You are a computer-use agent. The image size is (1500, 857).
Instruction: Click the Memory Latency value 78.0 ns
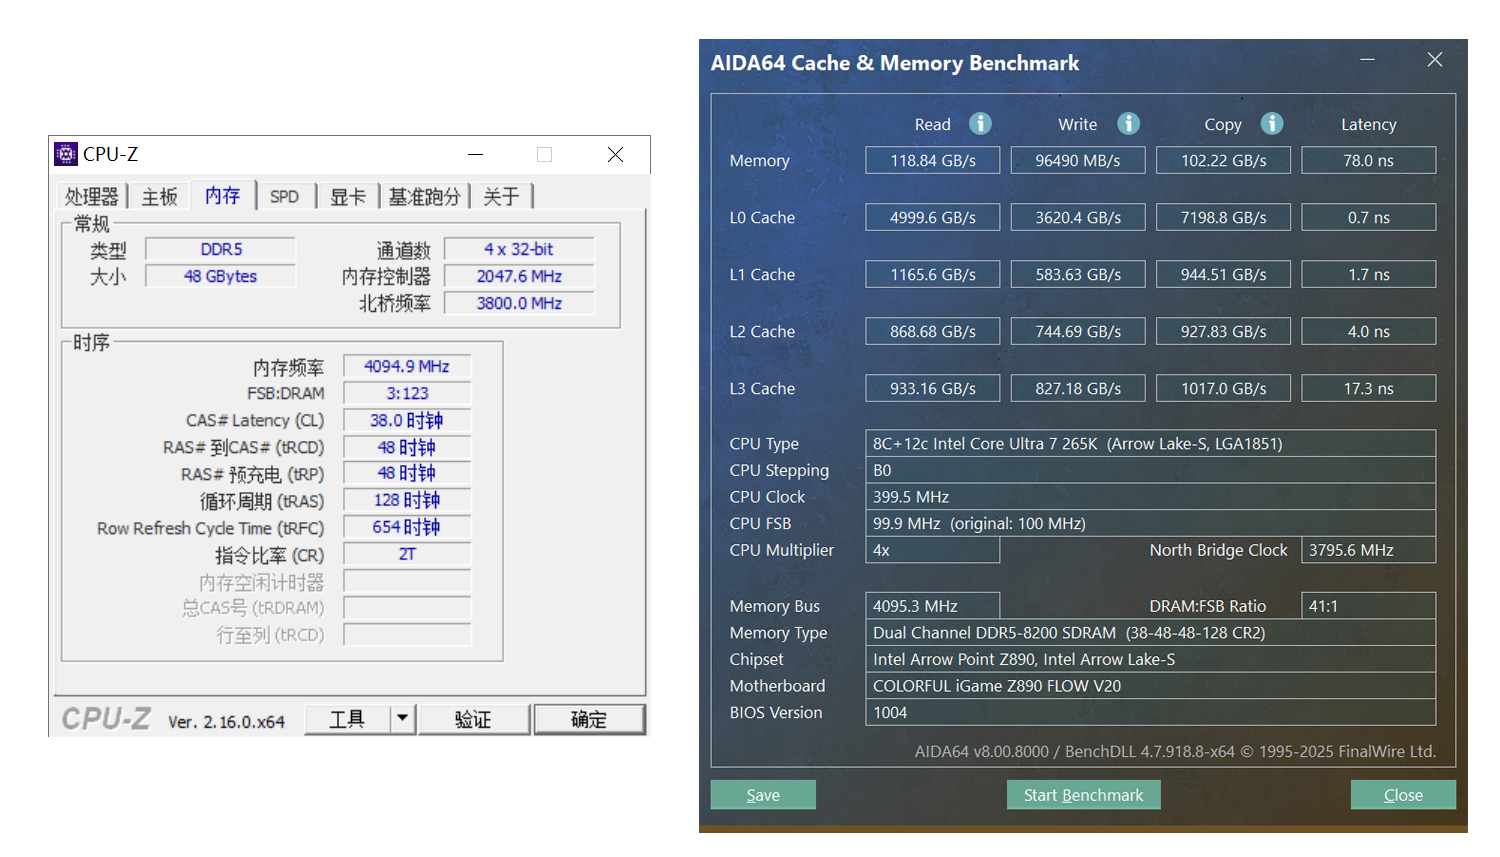coord(1369,160)
